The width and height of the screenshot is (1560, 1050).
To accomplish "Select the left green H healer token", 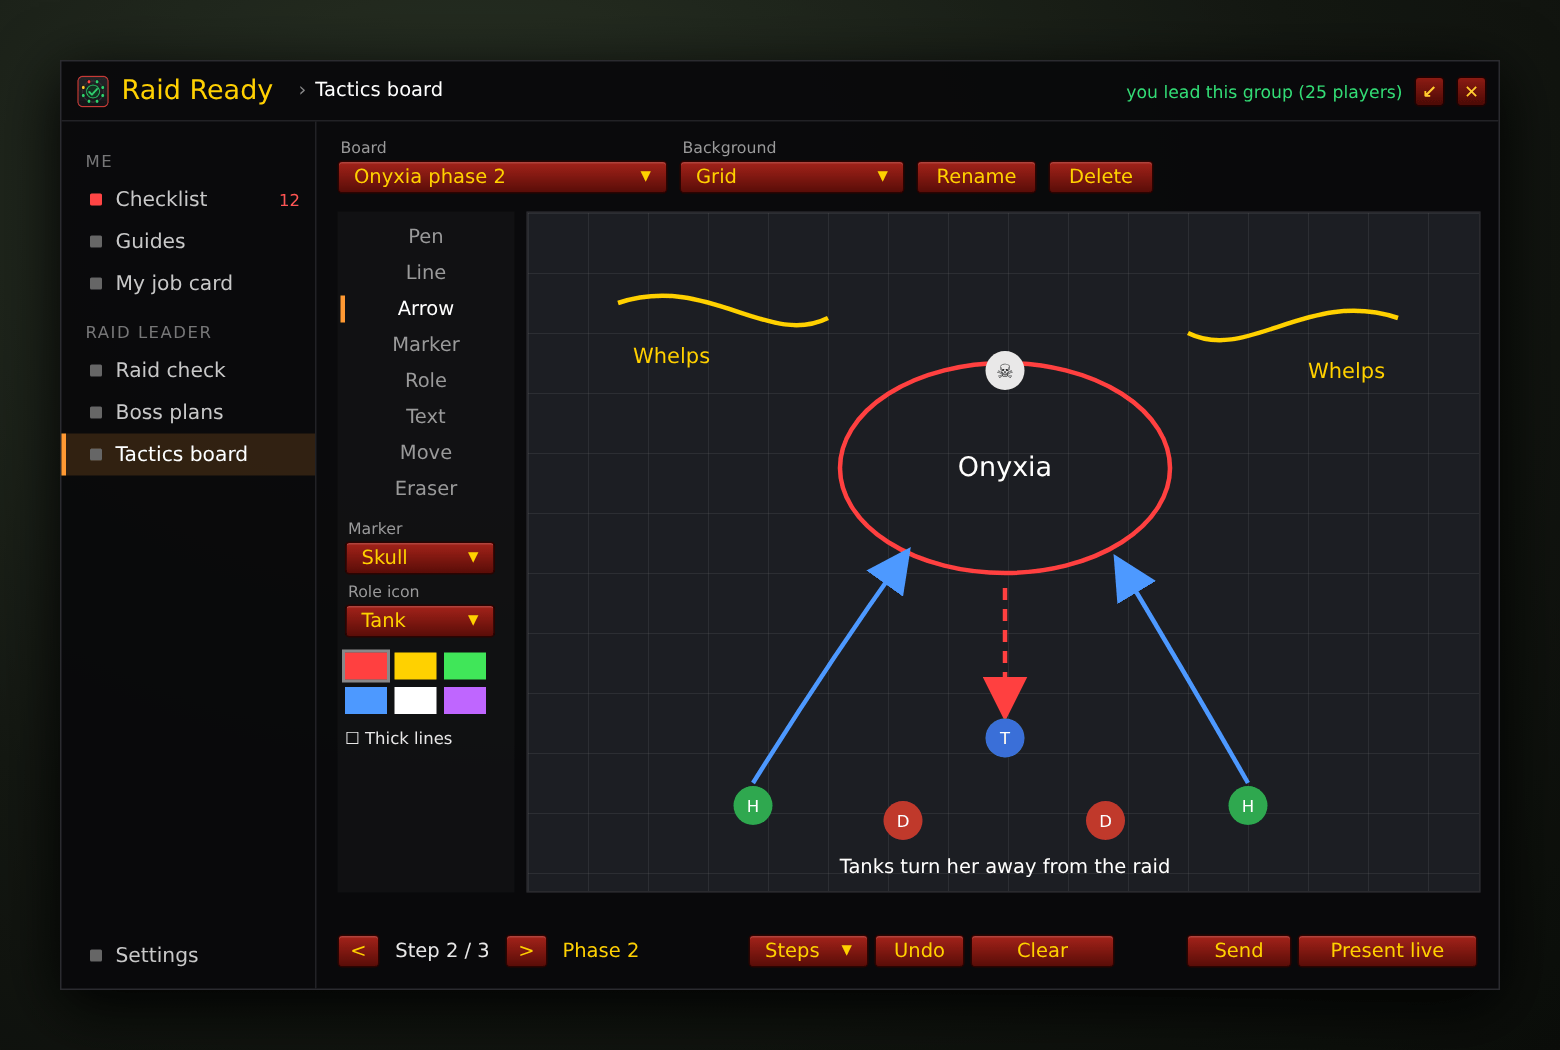I will pyautogui.click(x=753, y=805).
